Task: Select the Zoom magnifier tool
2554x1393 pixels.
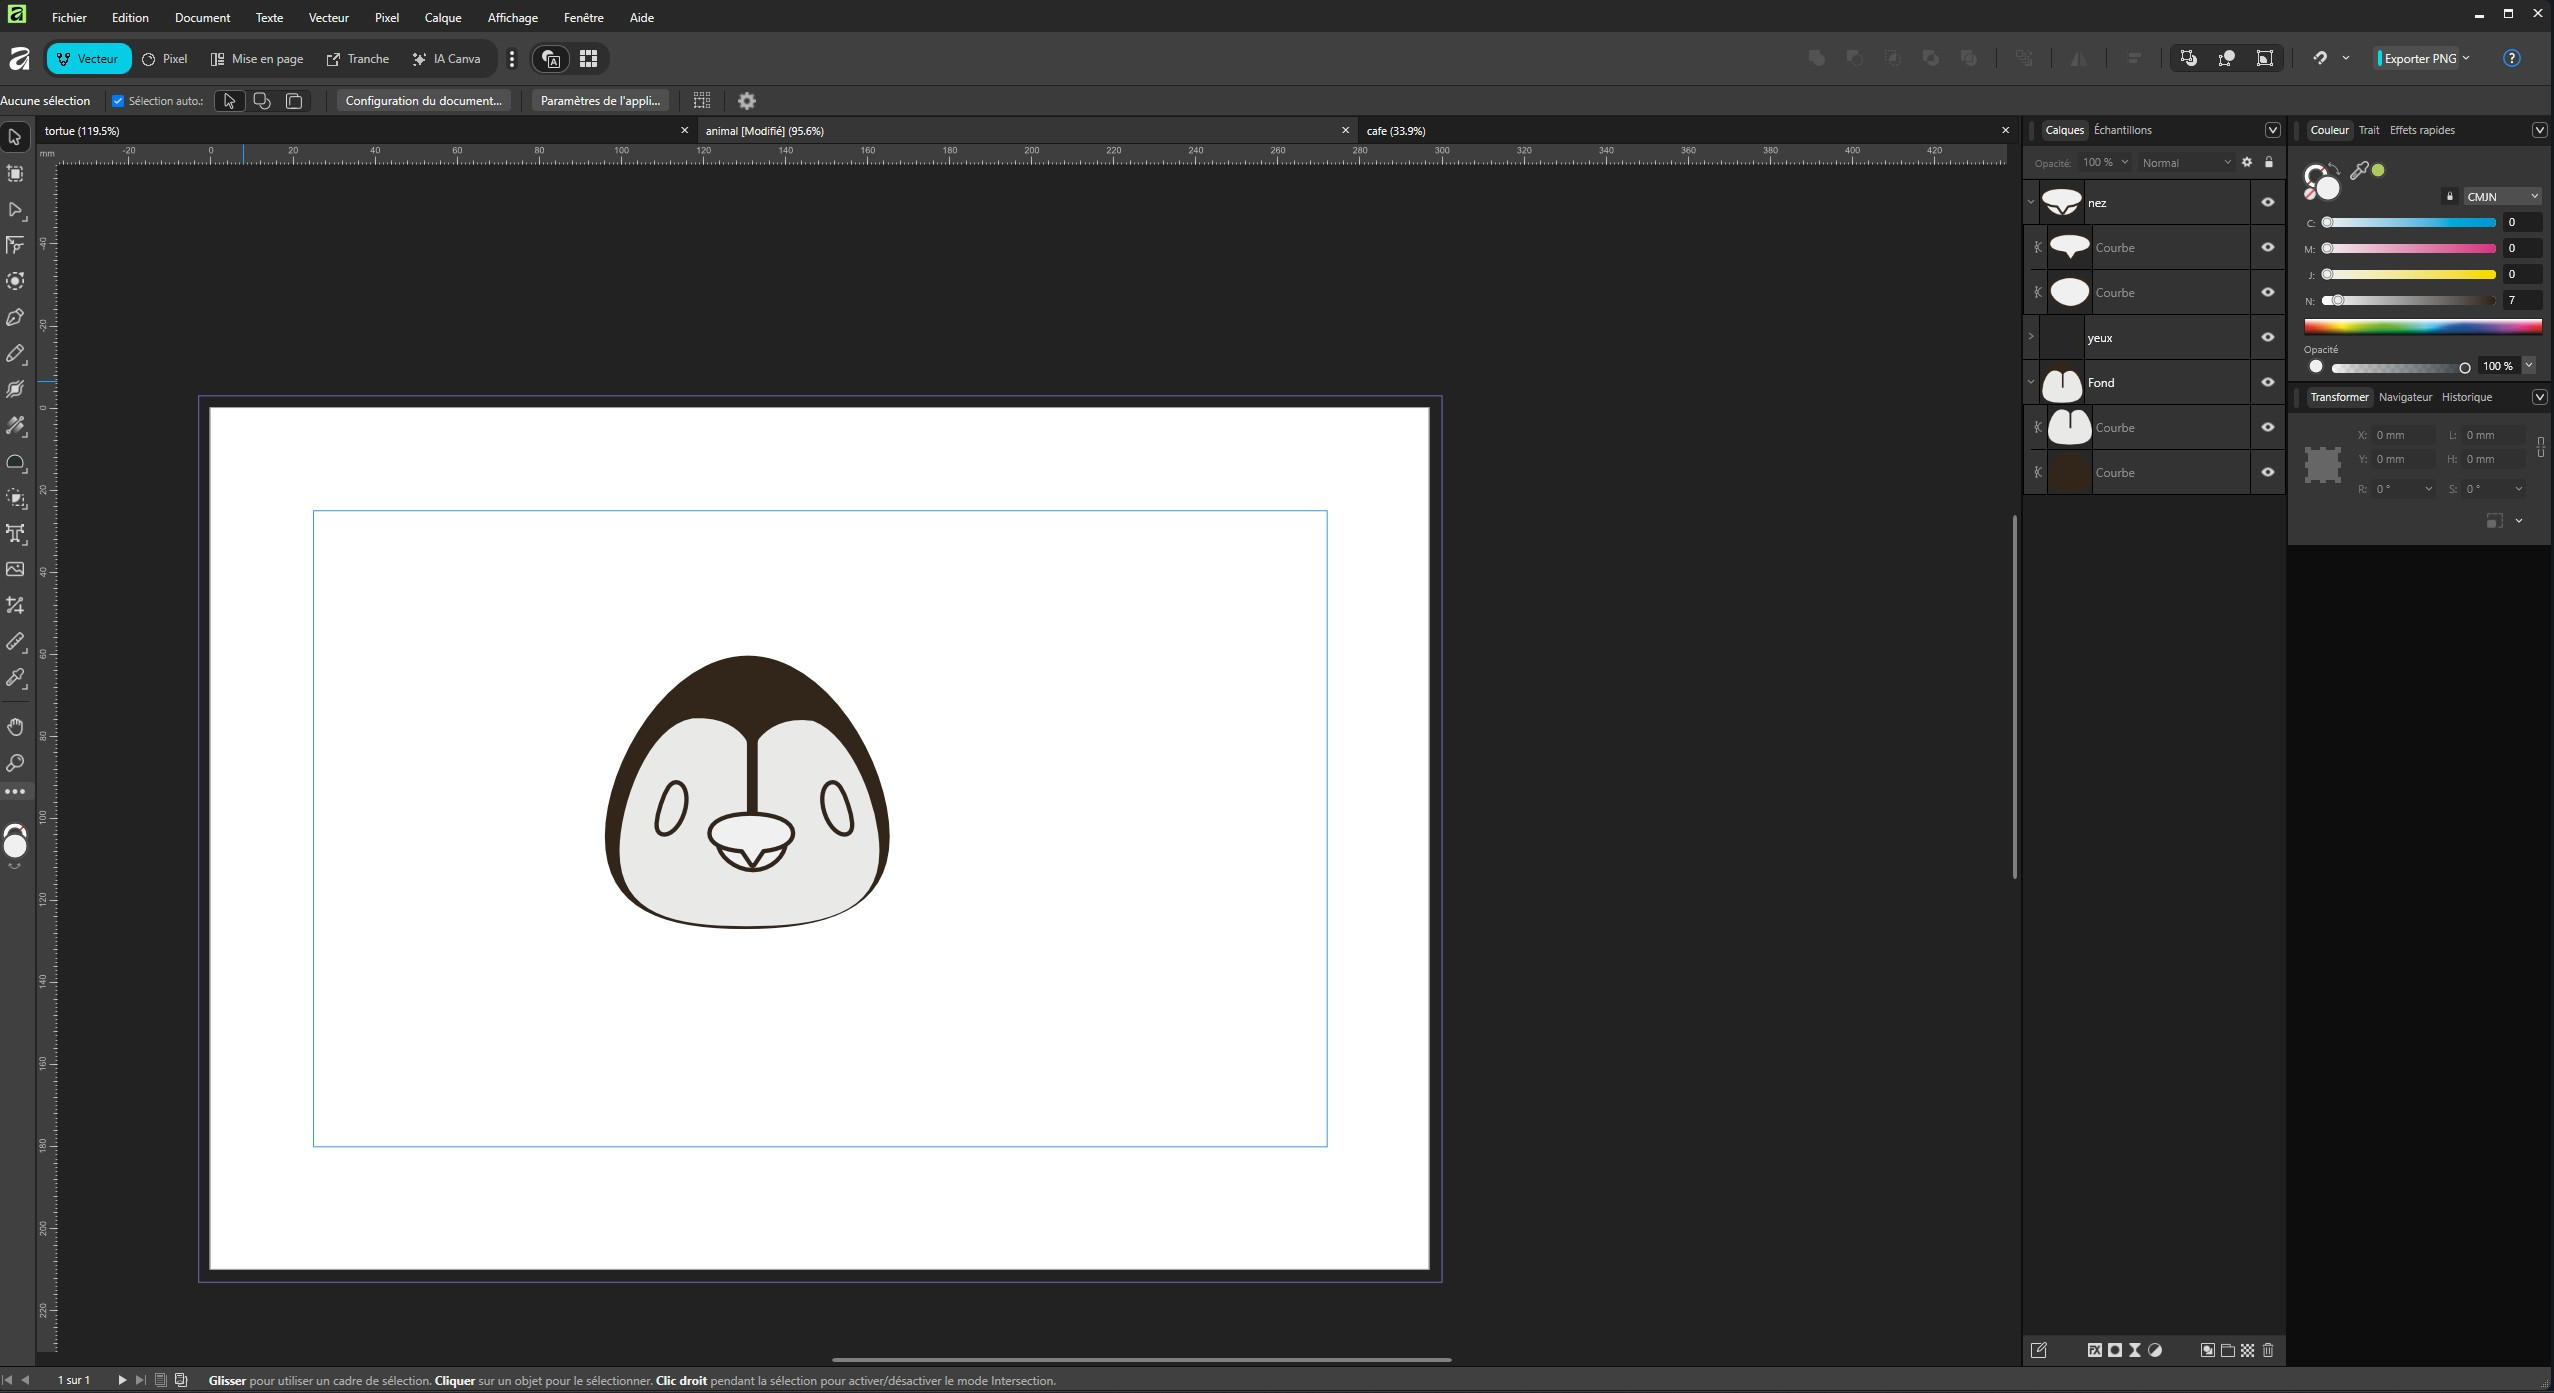Action: pyautogui.click(x=15, y=763)
